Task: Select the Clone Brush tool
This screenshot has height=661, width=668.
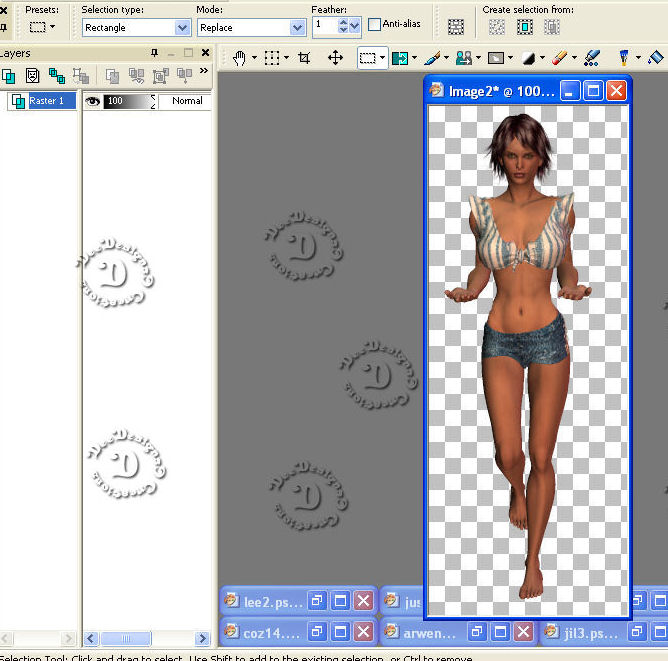Action: (x=463, y=58)
